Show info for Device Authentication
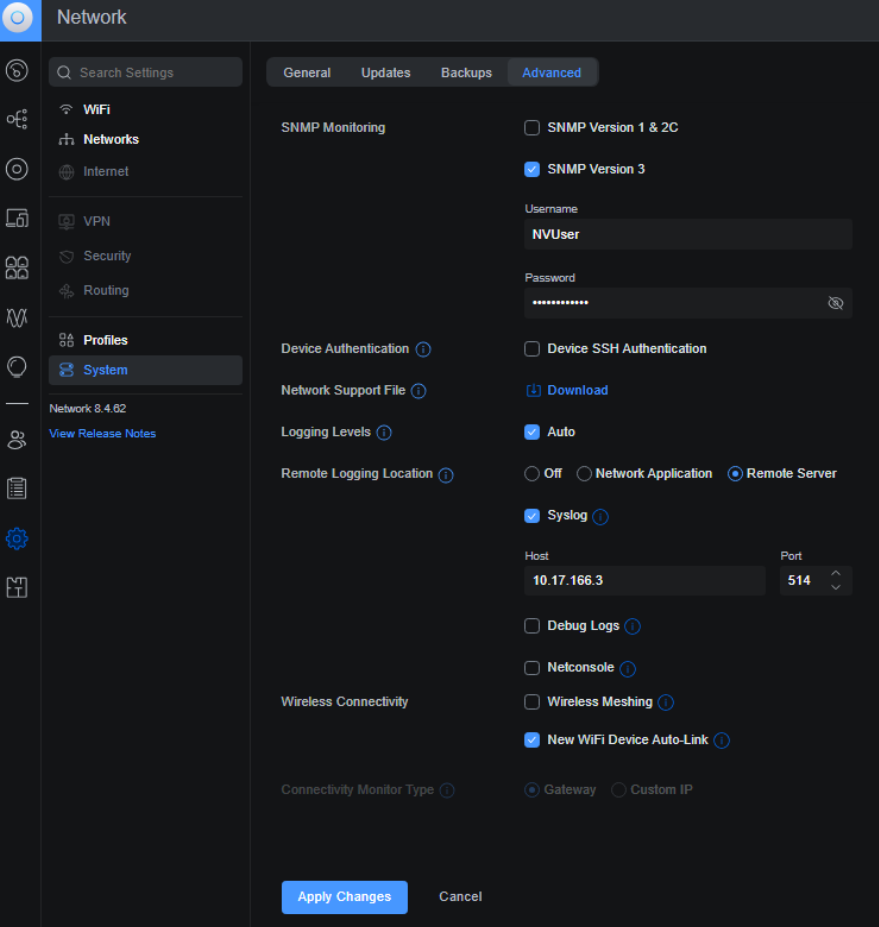This screenshot has height=927, width=879. click(x=423, y=349)
